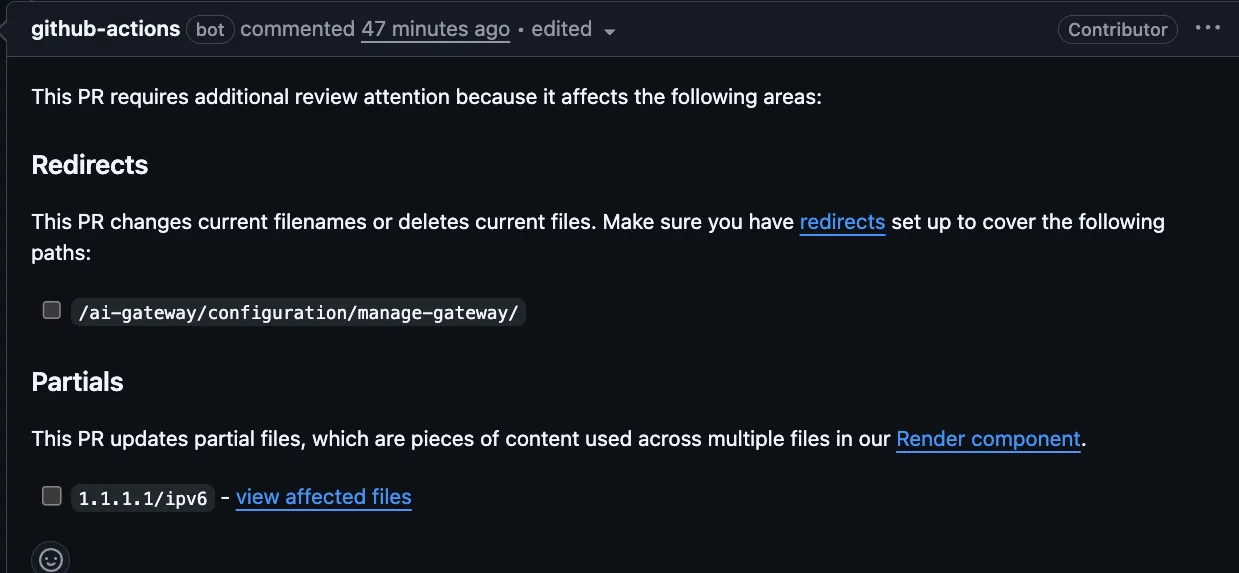Click the "changes current filenames" paragraph text

[x=400, y=221]
